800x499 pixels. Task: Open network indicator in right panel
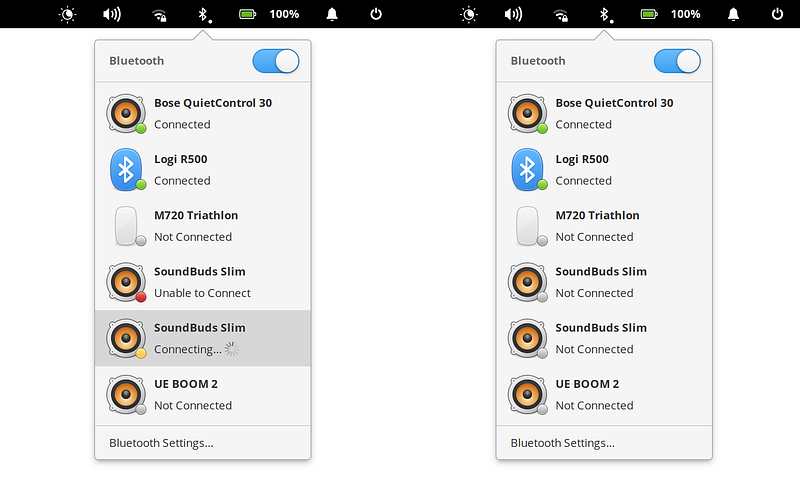point(561,15)
